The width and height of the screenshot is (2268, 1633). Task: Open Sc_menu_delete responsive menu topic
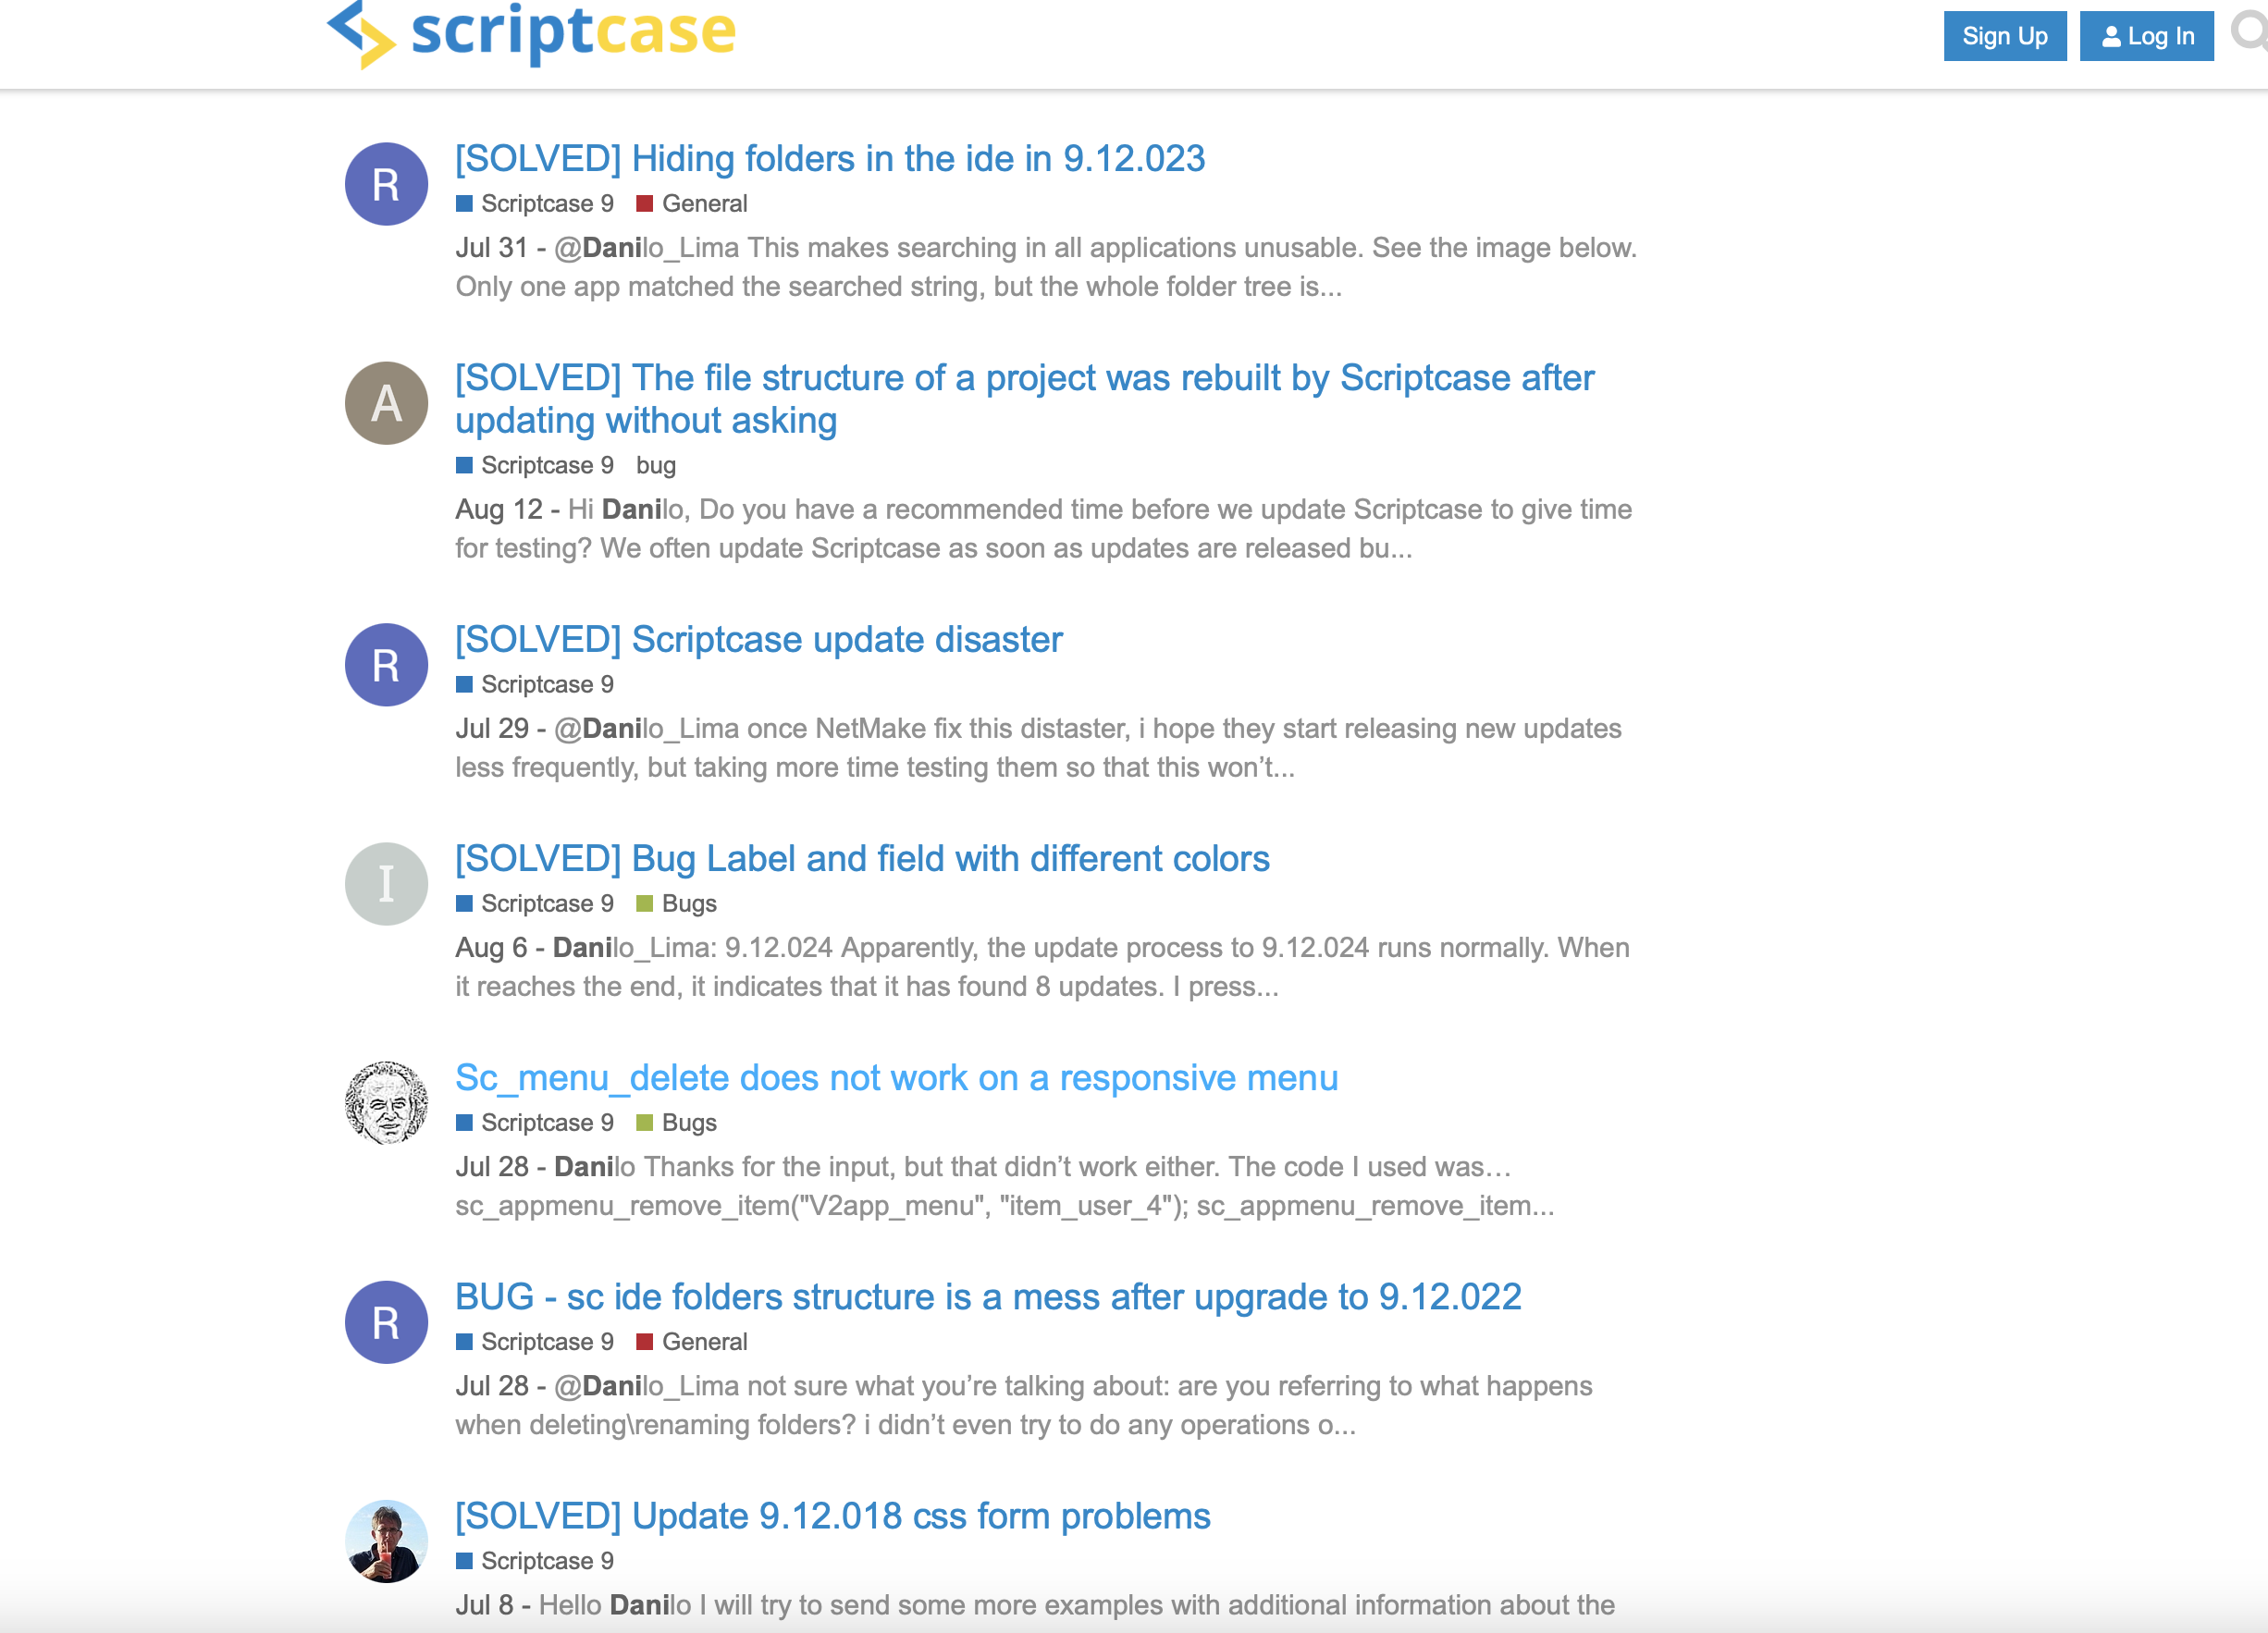click(x=896, y=1078)
